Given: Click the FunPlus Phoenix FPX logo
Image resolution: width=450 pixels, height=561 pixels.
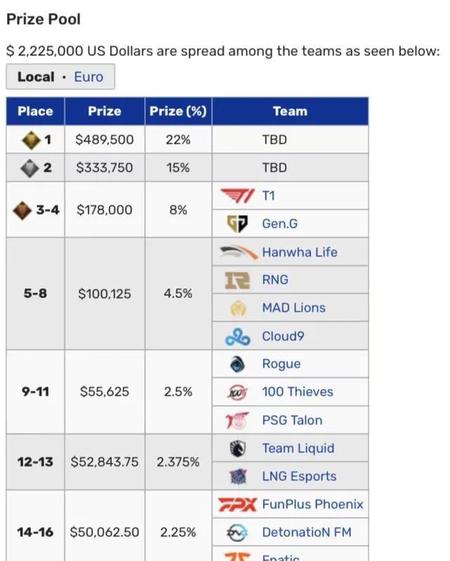Looking at the screenshot, I should pos(238,504).
